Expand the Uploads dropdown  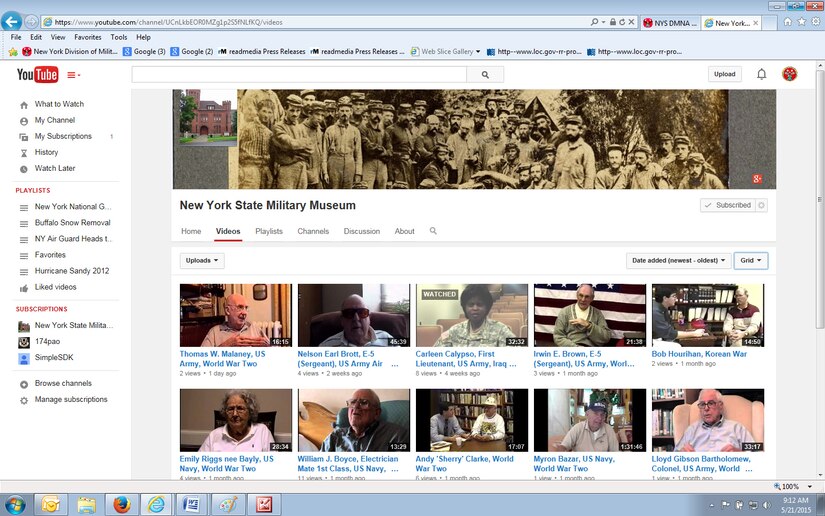(x=202, y=260)
